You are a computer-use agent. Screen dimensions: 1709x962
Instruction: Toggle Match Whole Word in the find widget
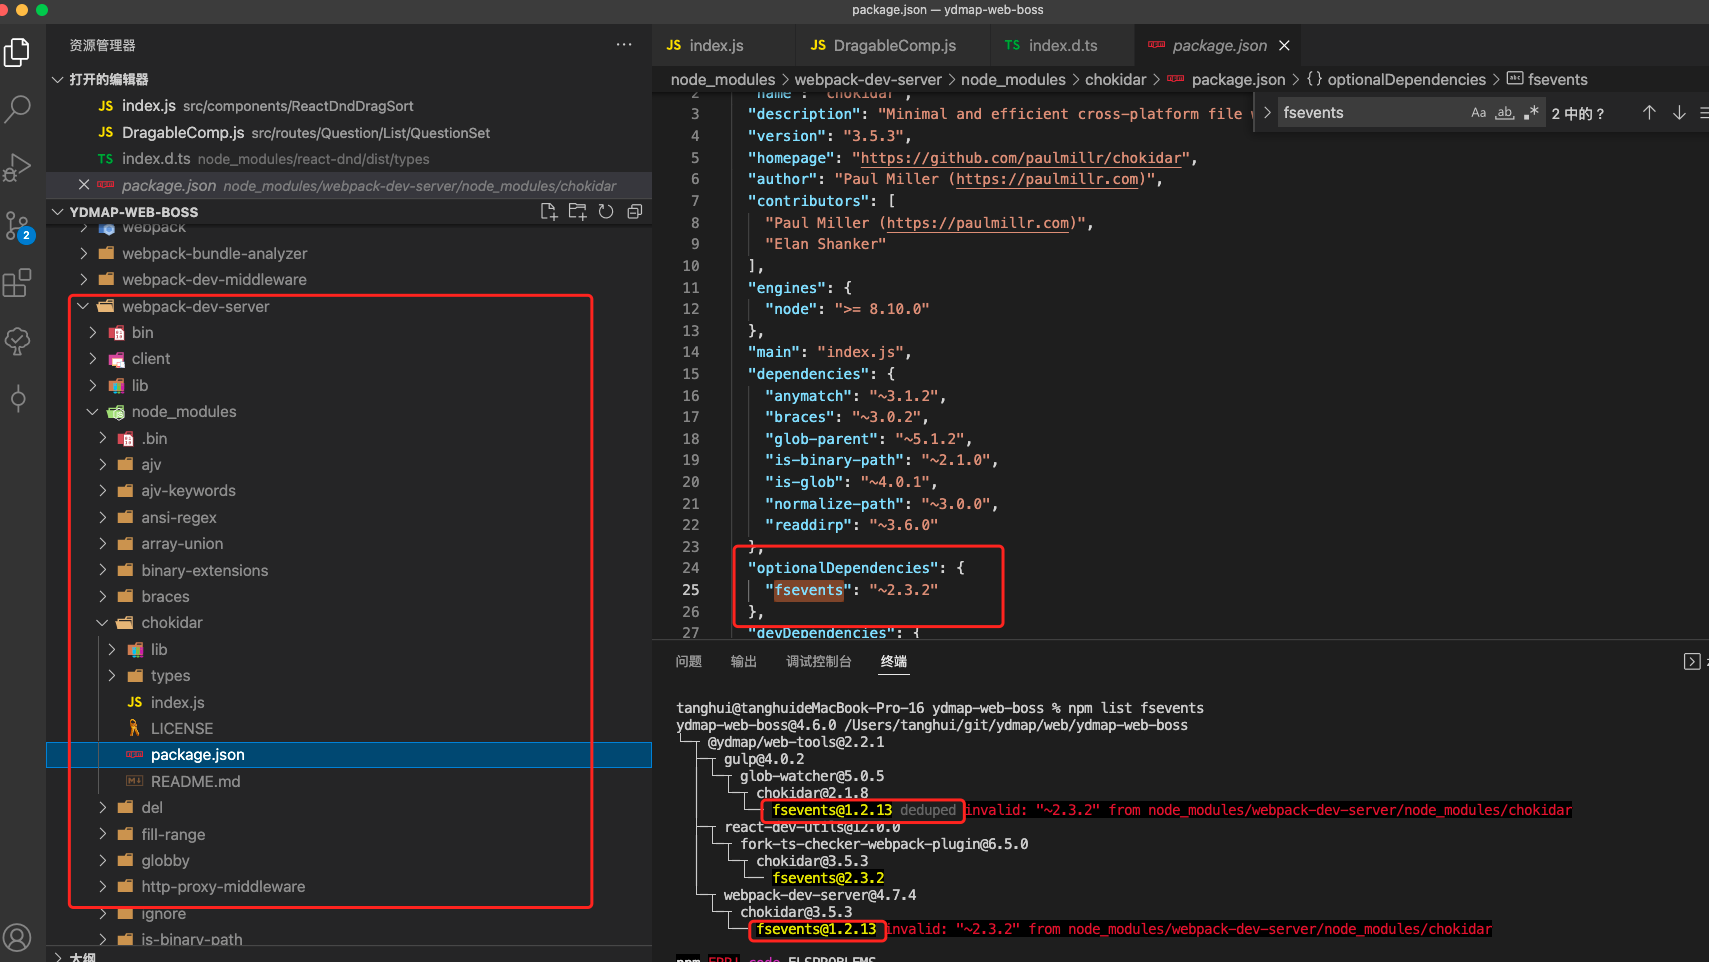1504,112
